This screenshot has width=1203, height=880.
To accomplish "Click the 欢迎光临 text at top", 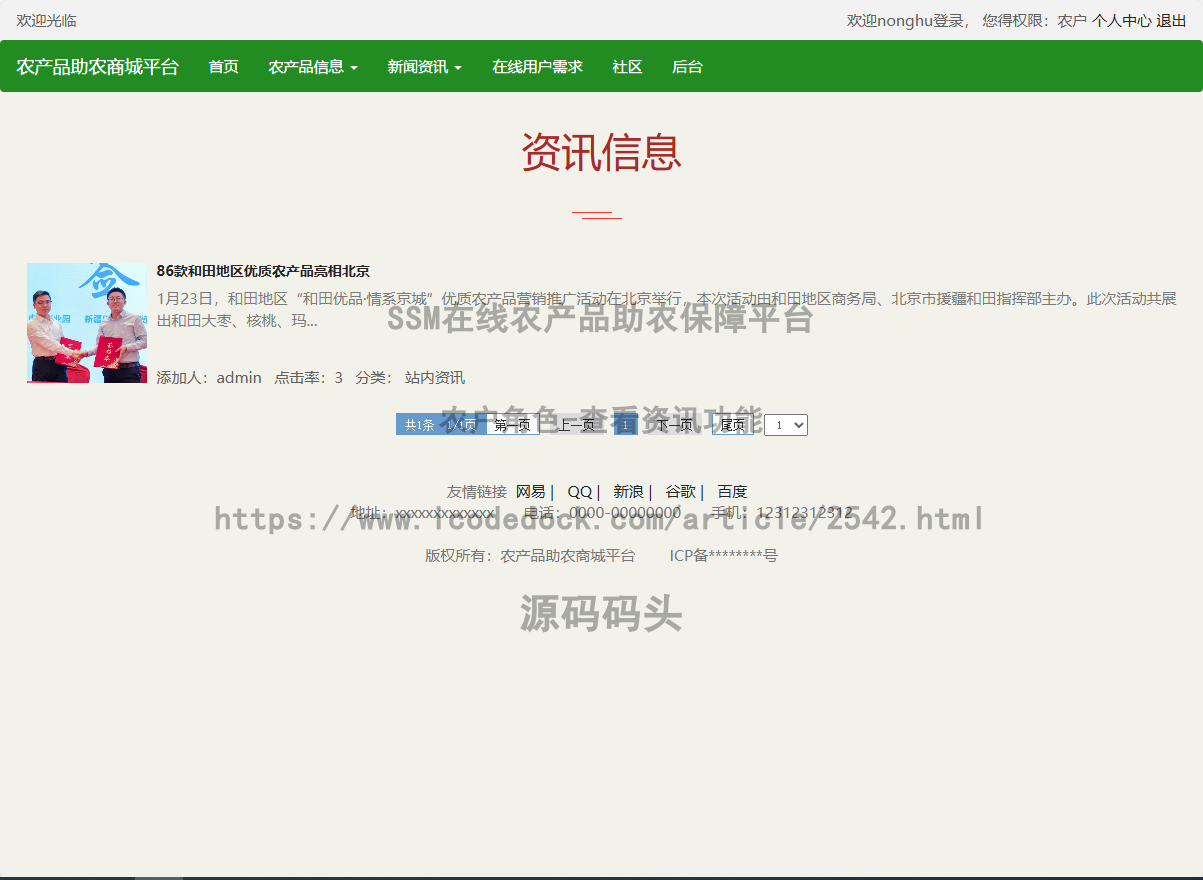I will [46, 20].
